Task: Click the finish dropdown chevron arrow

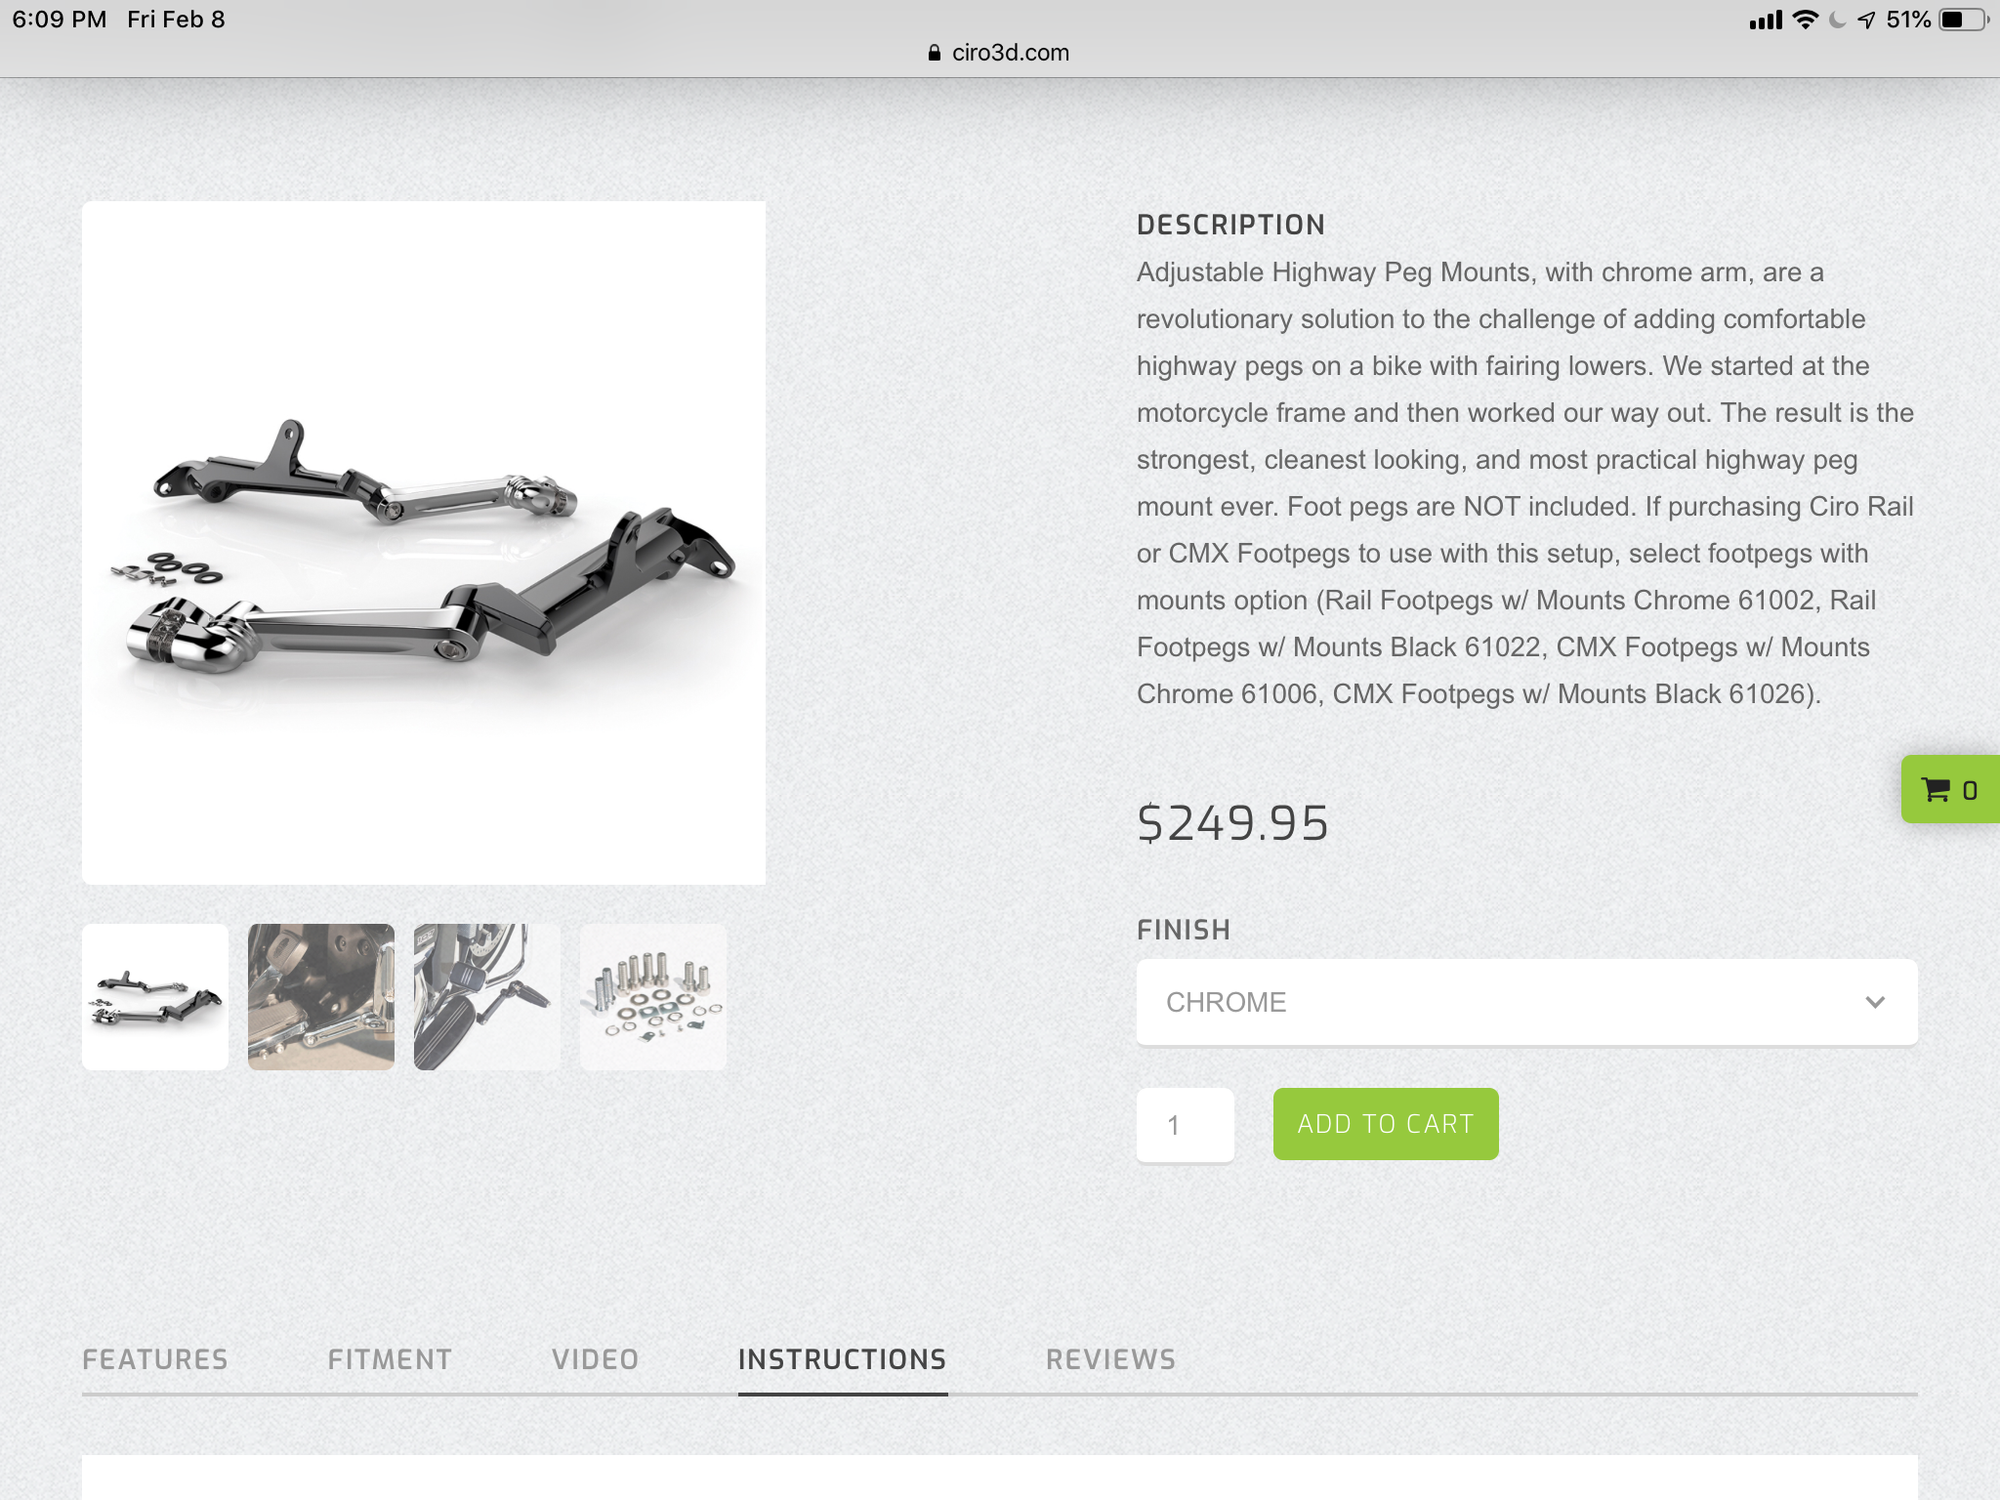Action: [1875, 1002]
